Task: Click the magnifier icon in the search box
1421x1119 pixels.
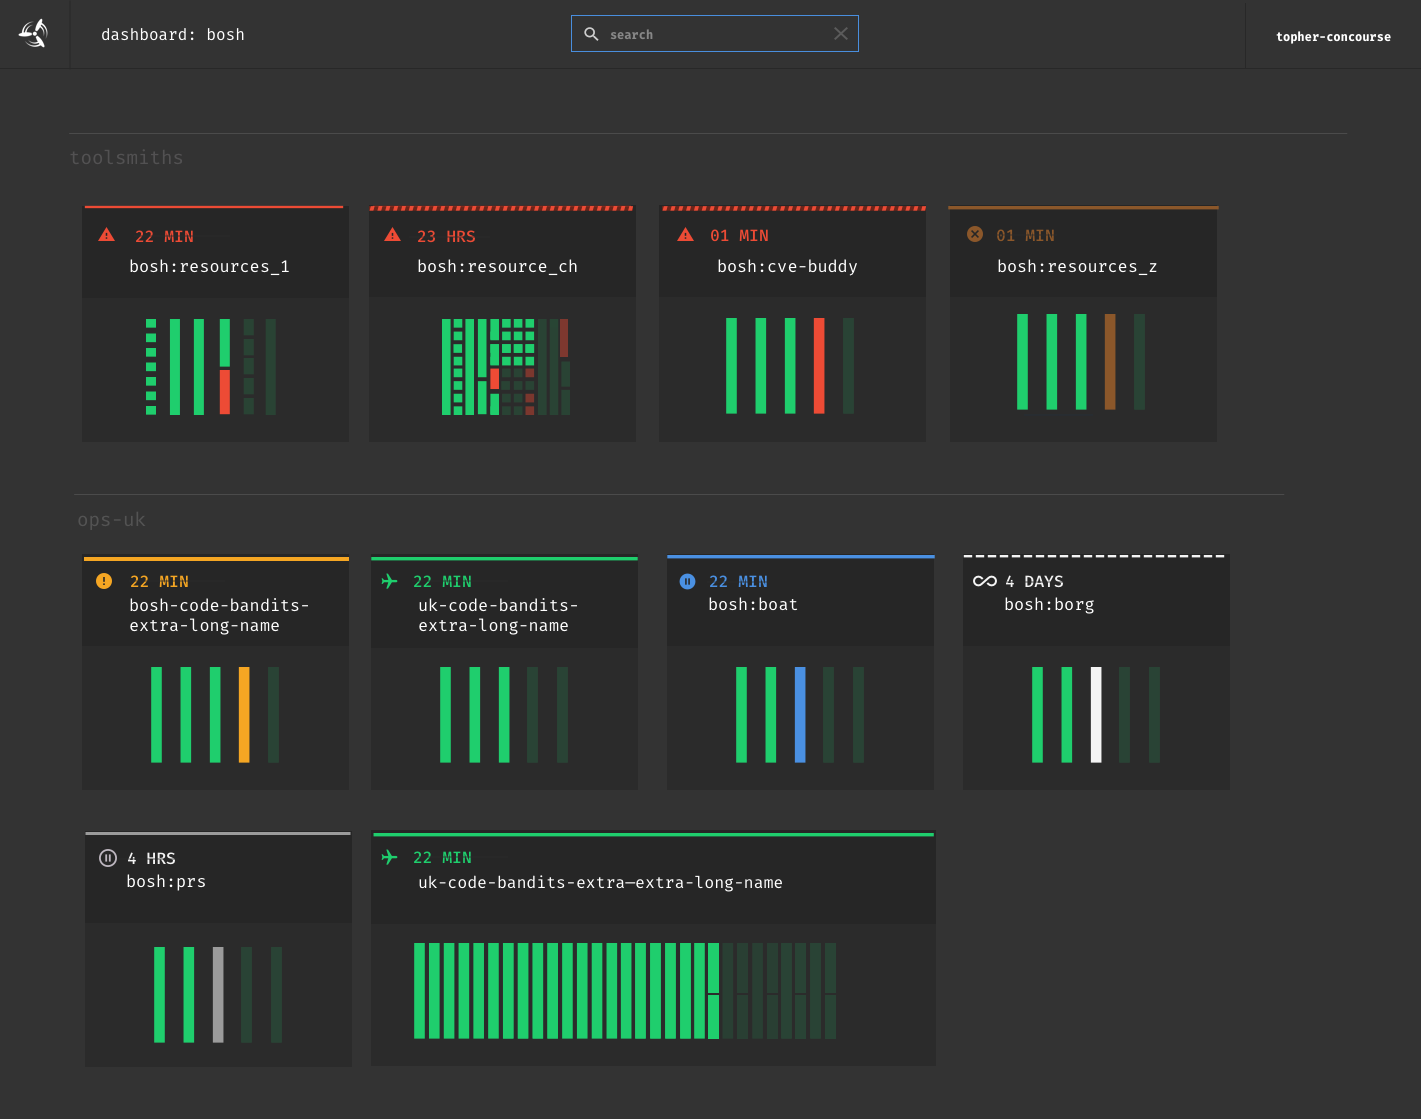Action: 592,33
